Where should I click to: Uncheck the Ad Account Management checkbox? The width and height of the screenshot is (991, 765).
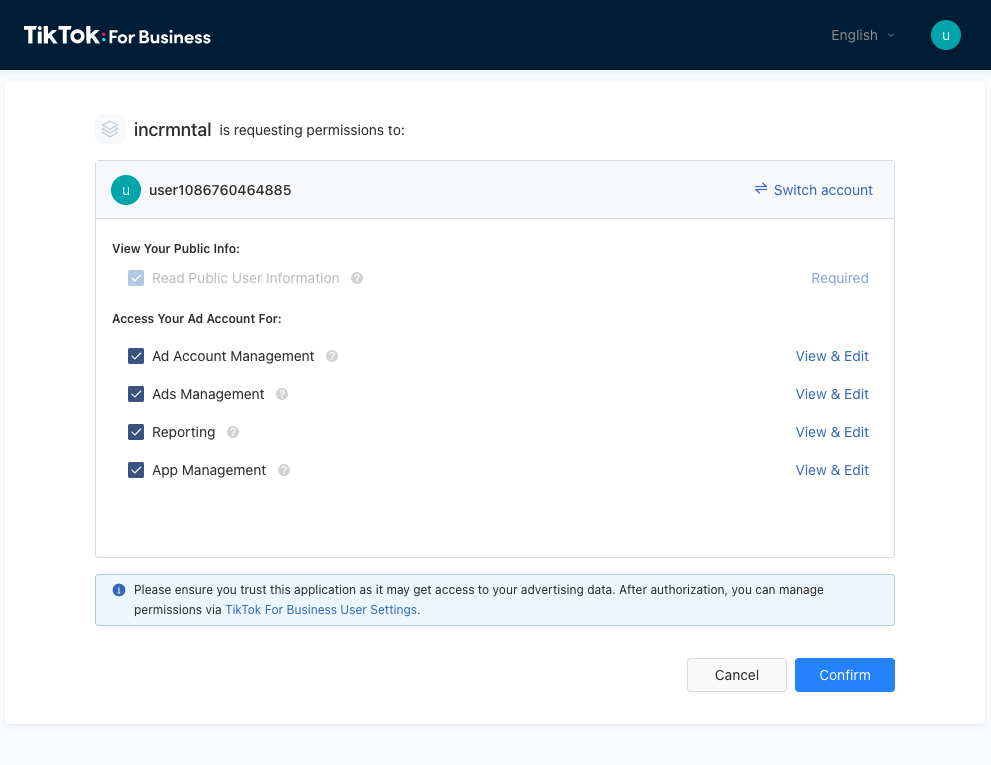point(136,357)
